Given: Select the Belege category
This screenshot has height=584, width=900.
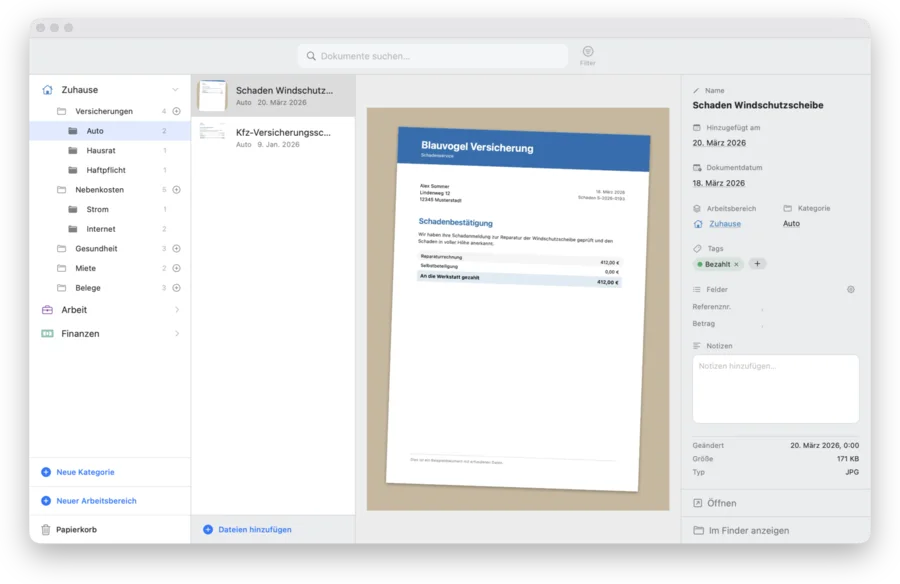Looking at the screenshot, I should coord(110,288).
